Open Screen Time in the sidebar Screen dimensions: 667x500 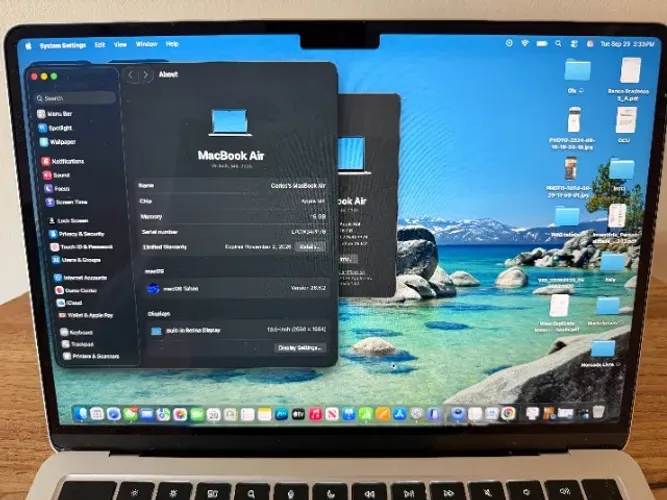[x=67, y=202]
